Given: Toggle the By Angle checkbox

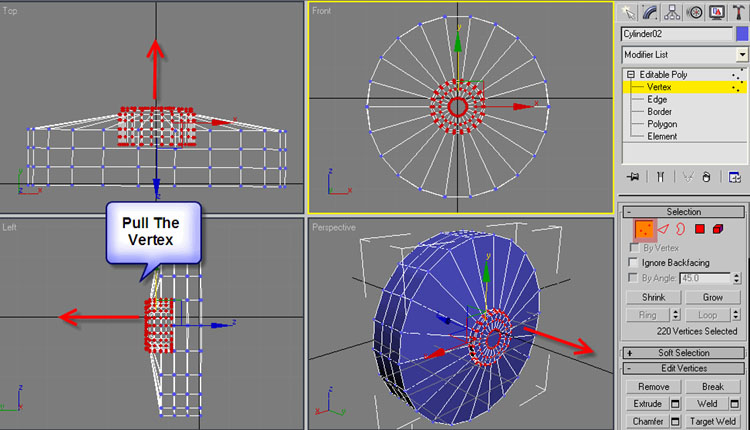Looking at the screenshot, I should pos(633,277).
